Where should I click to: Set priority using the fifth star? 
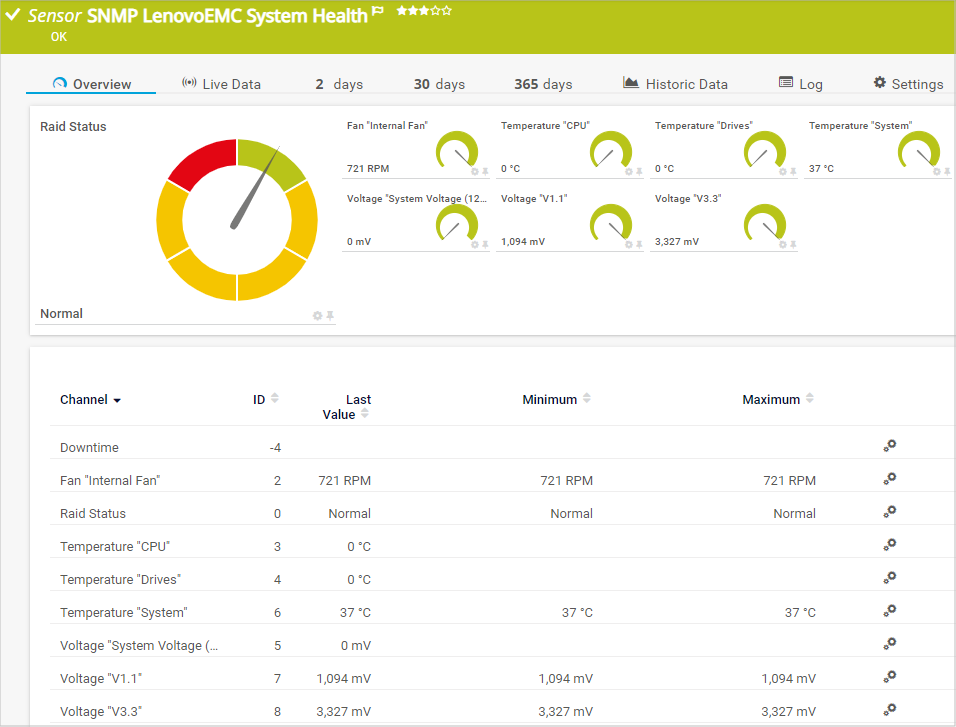(x=447, y=11)
